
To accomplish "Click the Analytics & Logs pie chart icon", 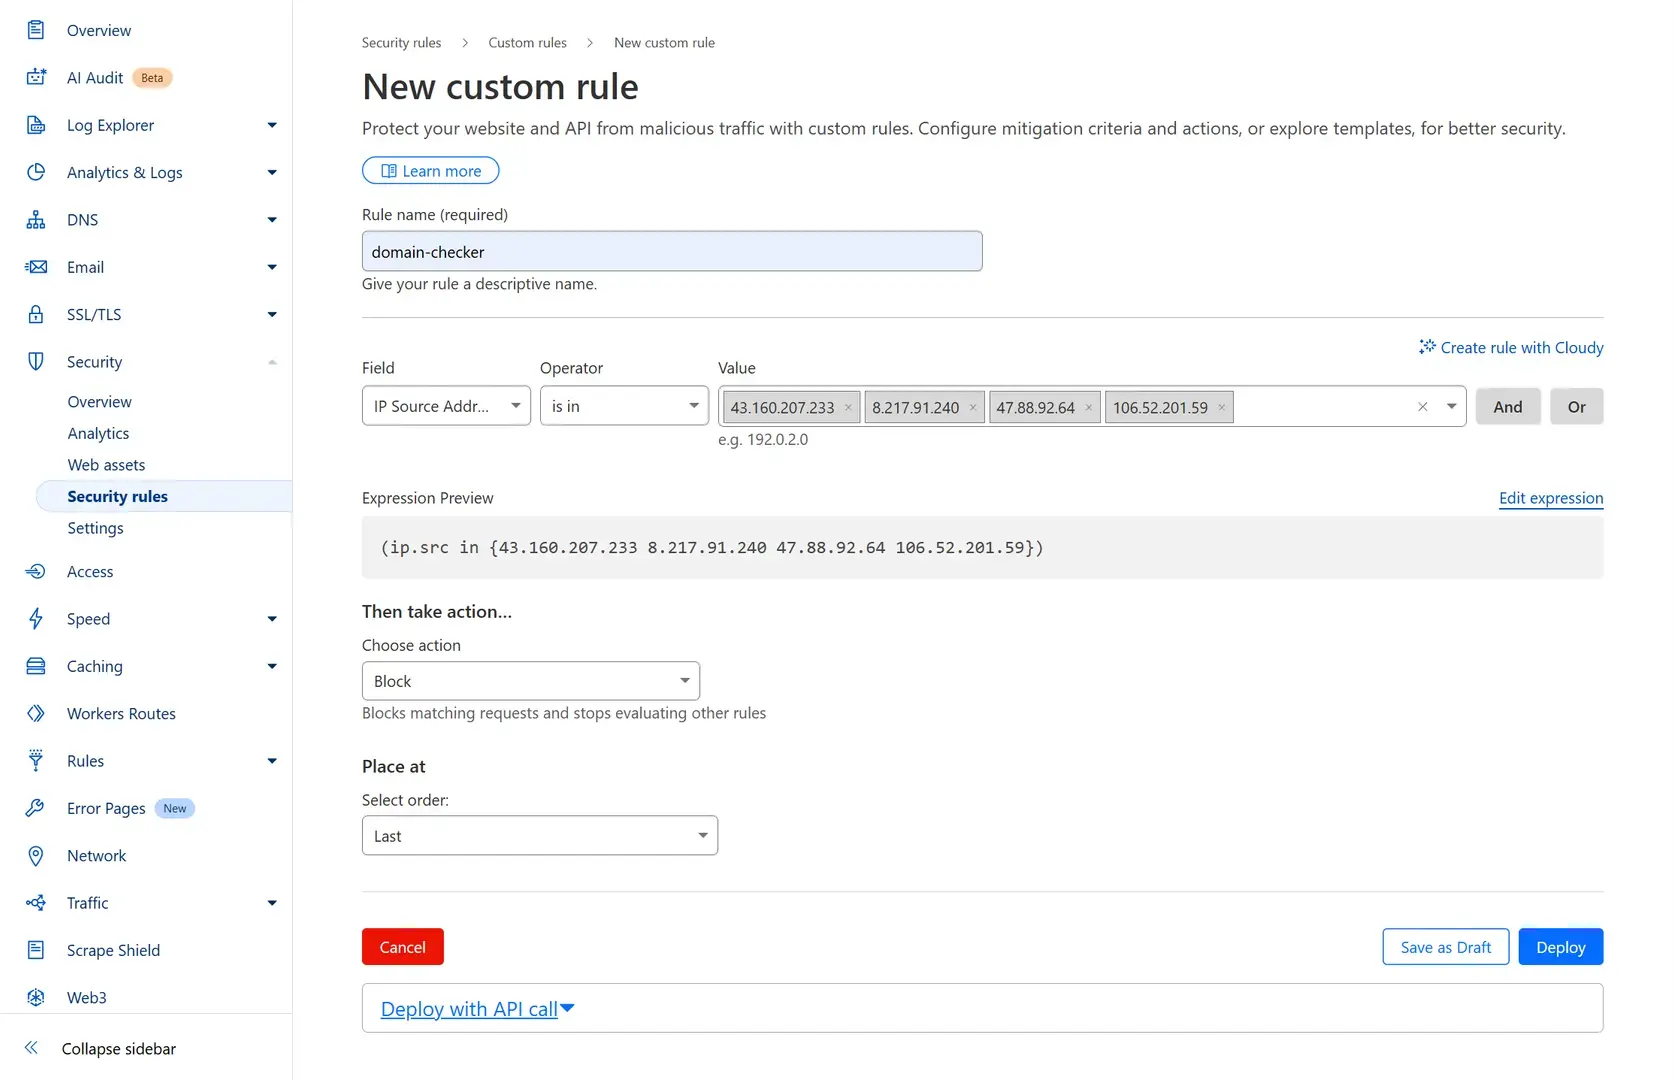I will [x=36, y=172].
